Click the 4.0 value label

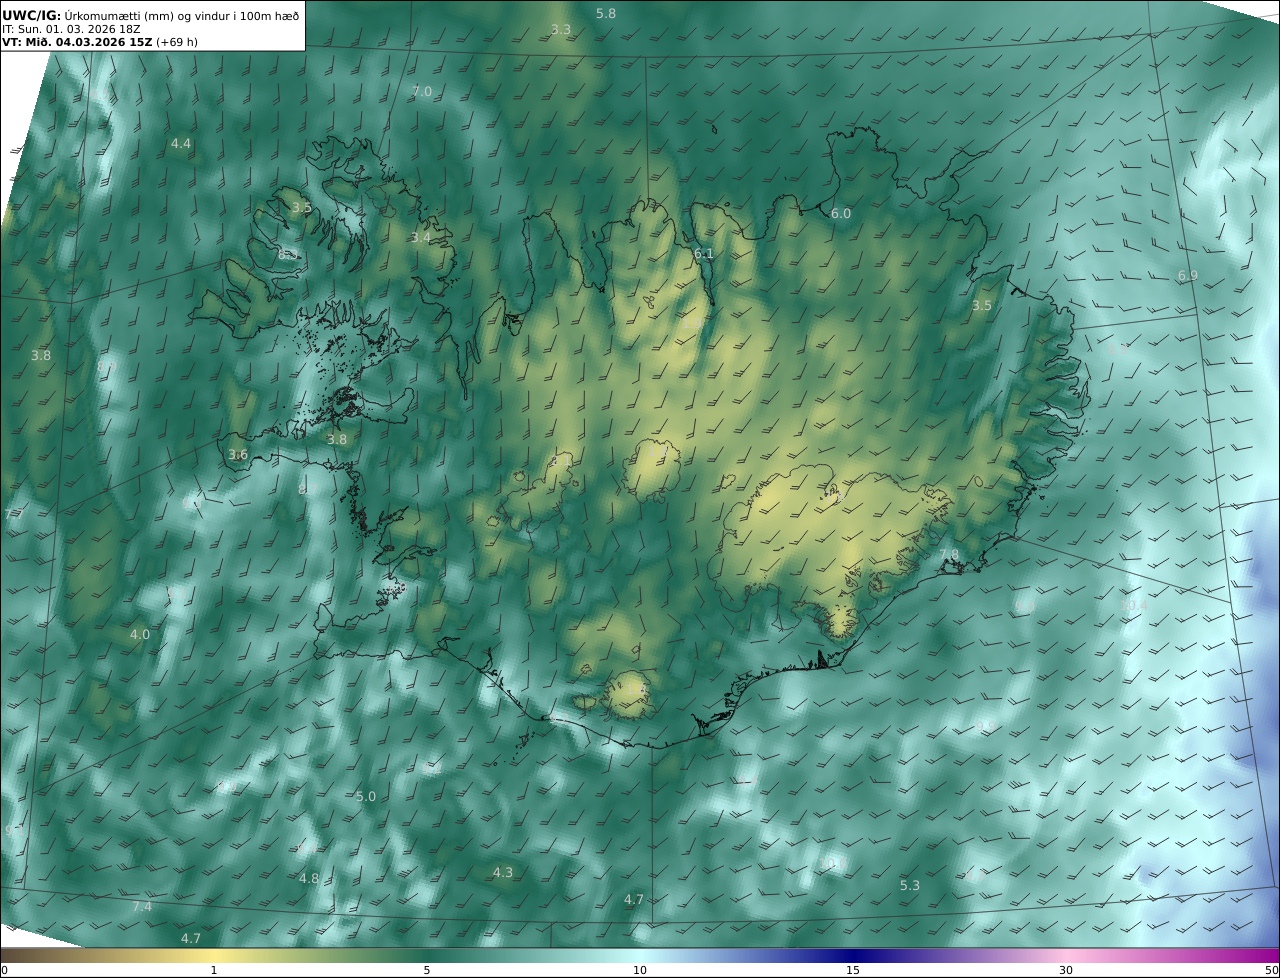140,635
